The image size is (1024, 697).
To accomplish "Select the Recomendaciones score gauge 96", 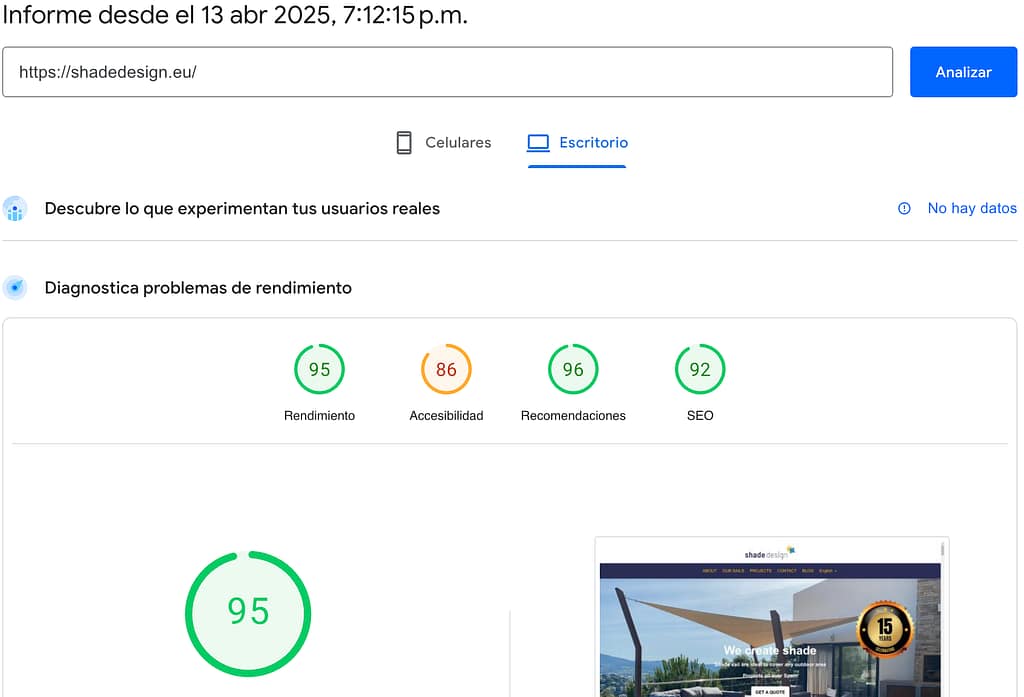I will tap(573, 370).
